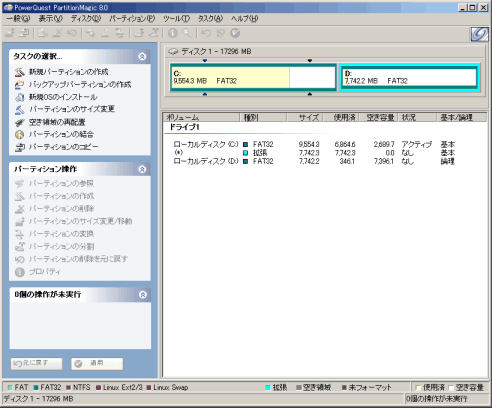Click the 元に戻す button
This screenshot has height=408, width=492.
click(x=36, y=363)
